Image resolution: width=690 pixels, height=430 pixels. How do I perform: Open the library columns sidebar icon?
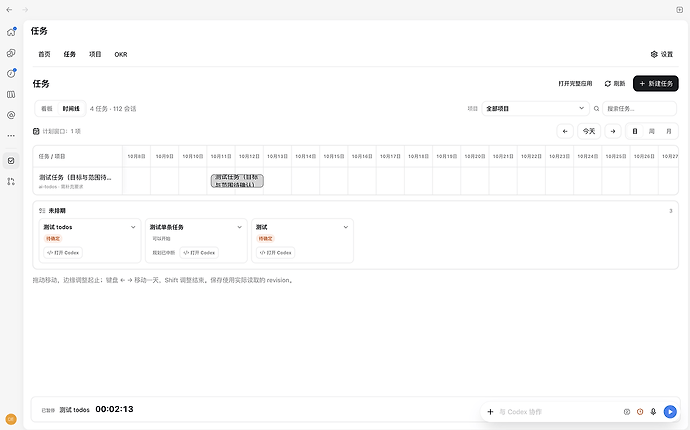point(11,95)
